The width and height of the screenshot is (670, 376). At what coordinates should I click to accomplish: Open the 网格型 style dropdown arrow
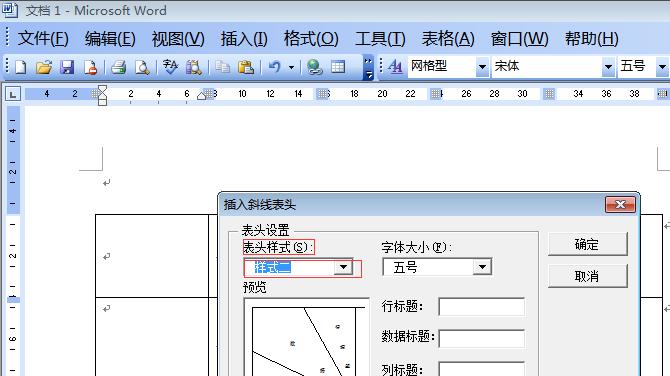(x=482, y=67)
